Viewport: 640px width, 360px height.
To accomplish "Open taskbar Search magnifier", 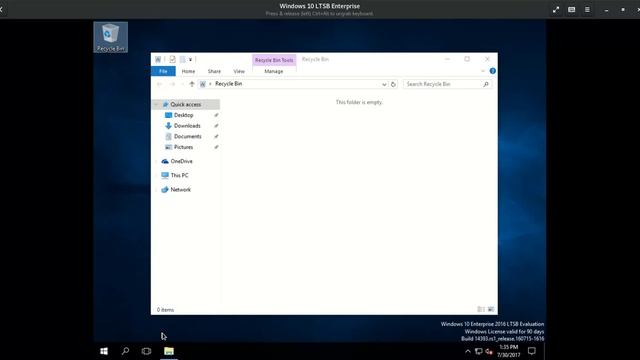I will pyautogui.click(x=125, y=351).
